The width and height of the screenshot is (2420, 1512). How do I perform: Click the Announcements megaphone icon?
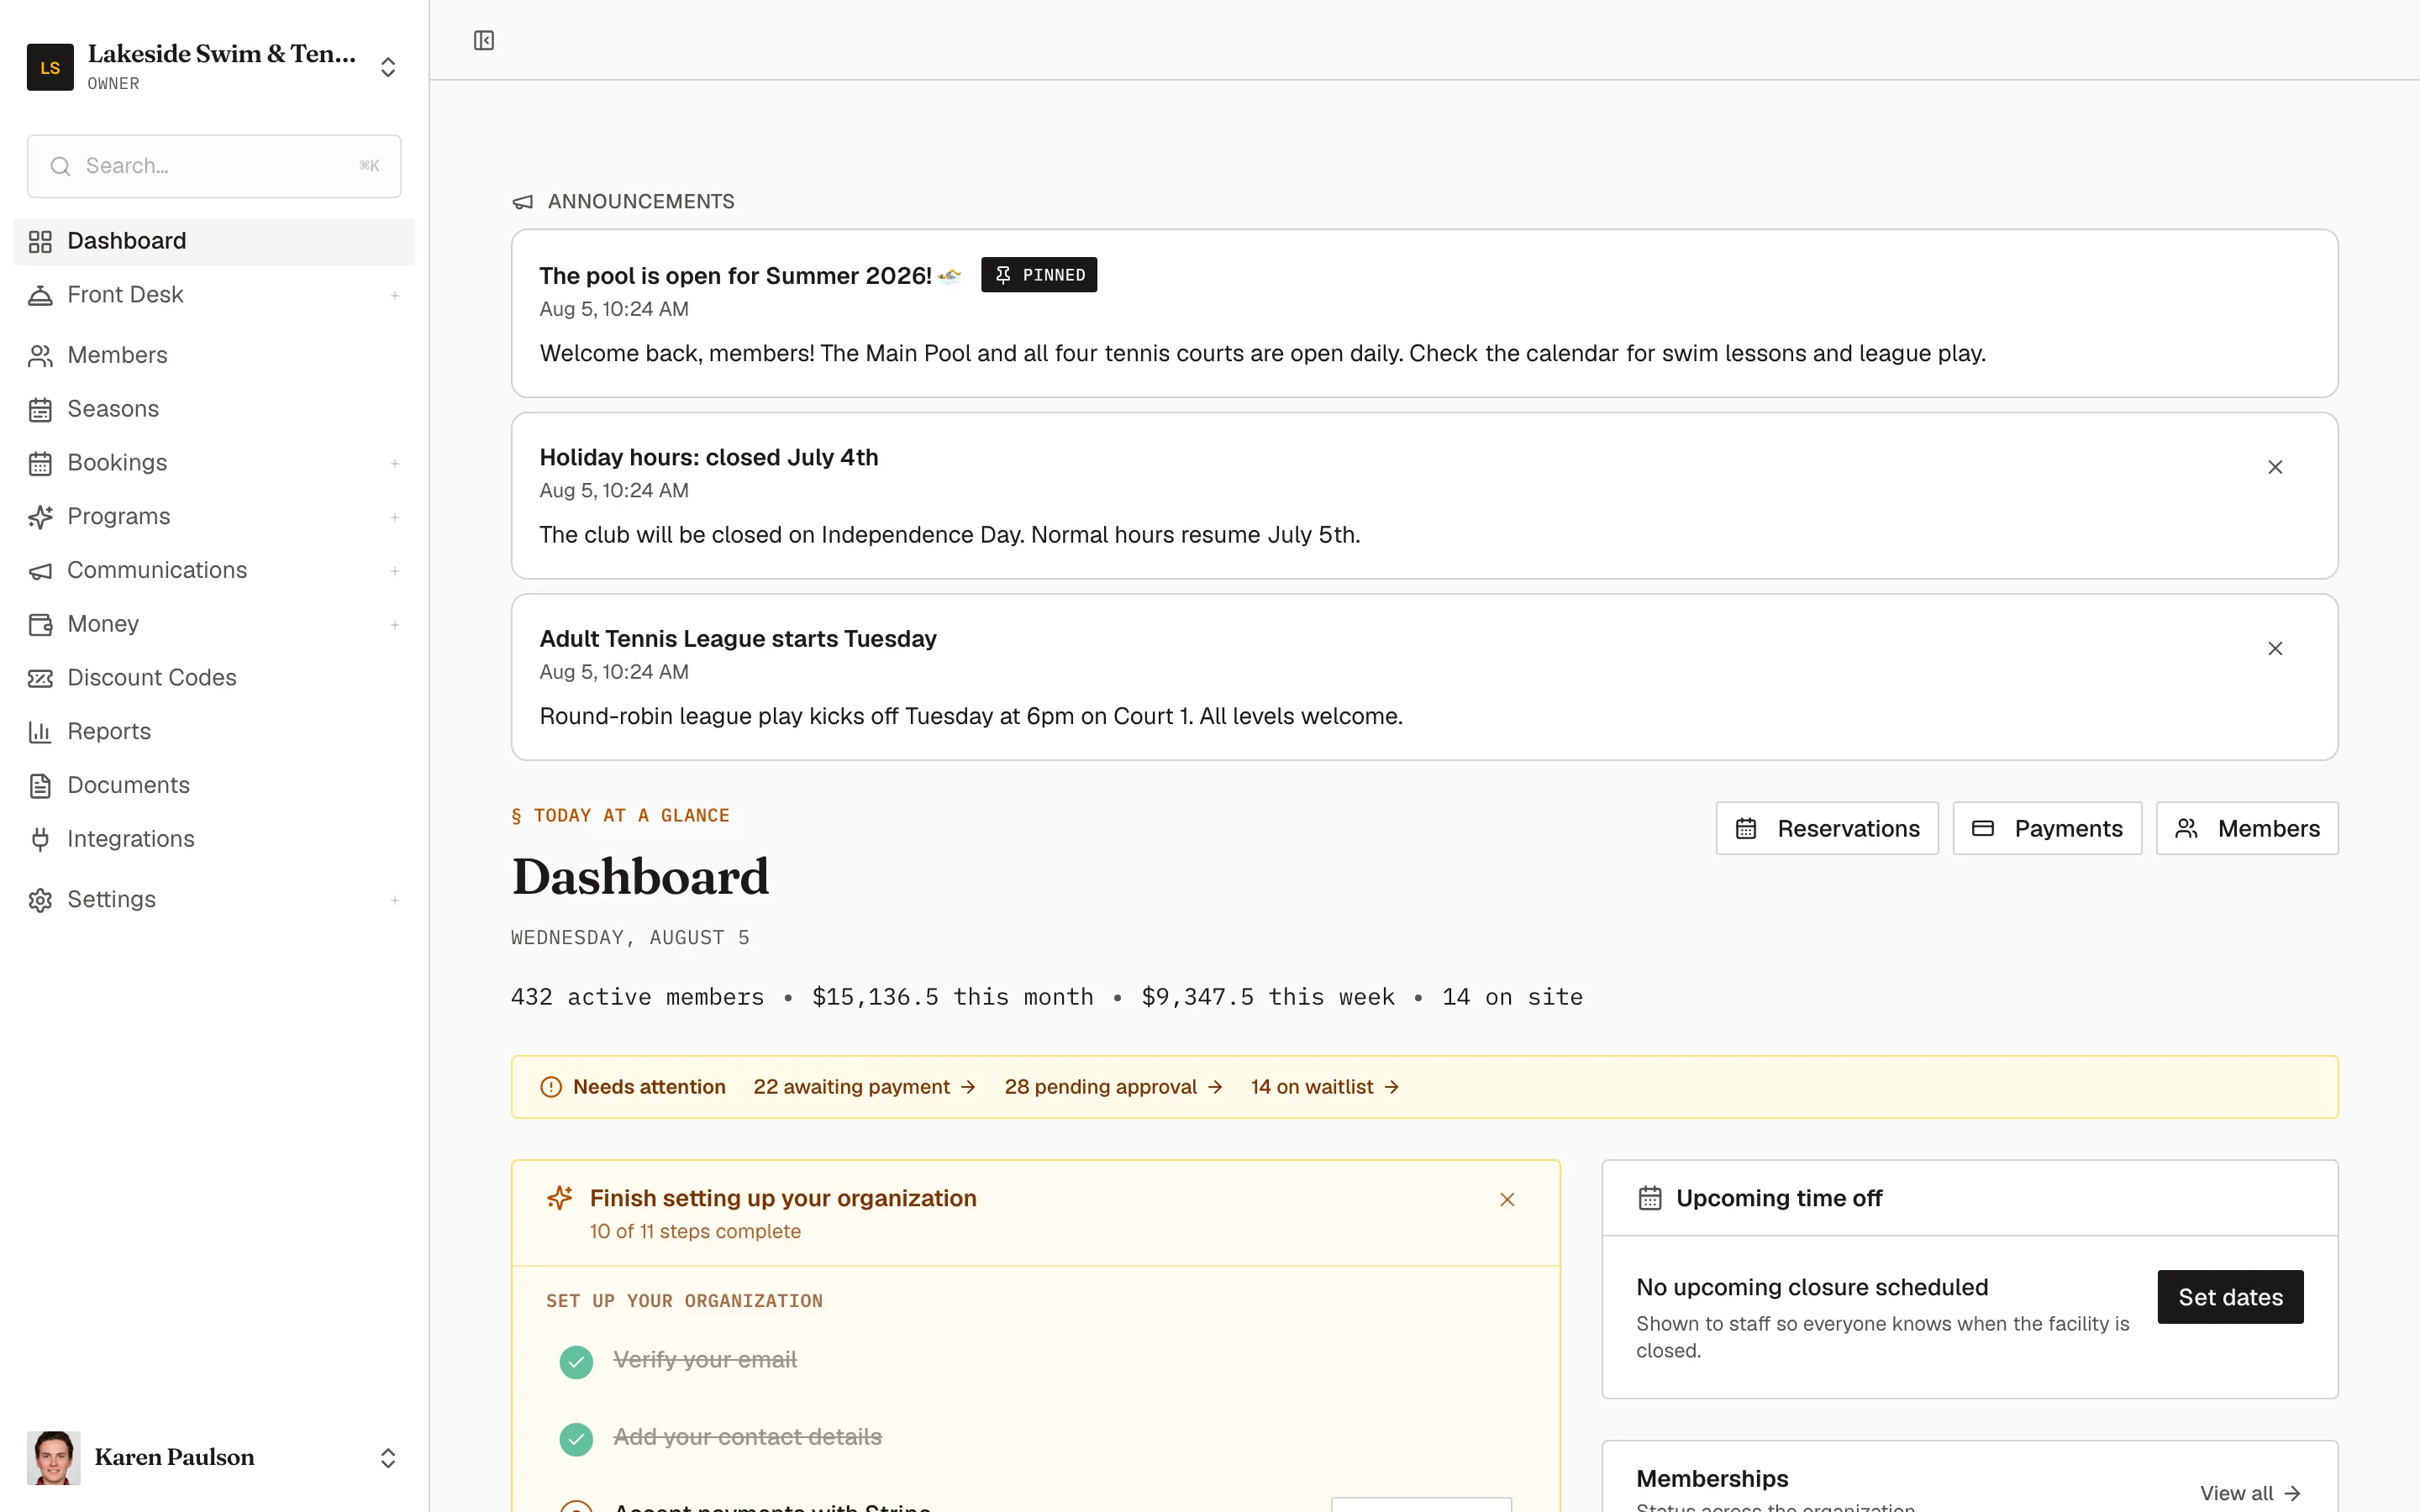(x=523, y=202)
